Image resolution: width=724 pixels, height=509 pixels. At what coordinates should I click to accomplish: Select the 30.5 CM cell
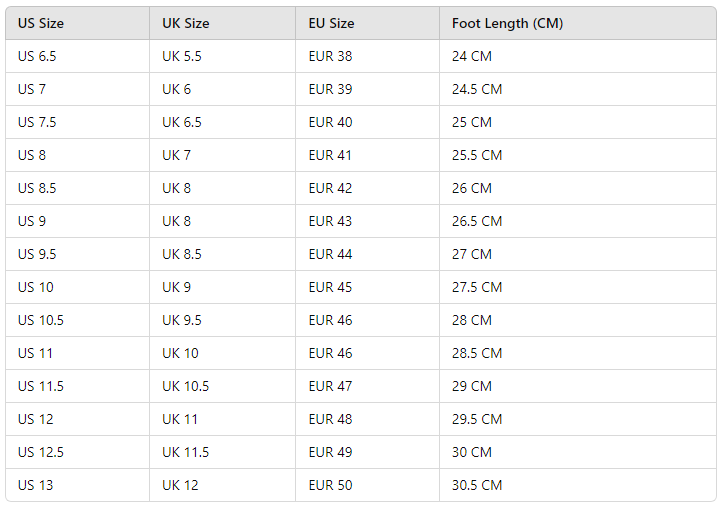click(x=477, y=485)
